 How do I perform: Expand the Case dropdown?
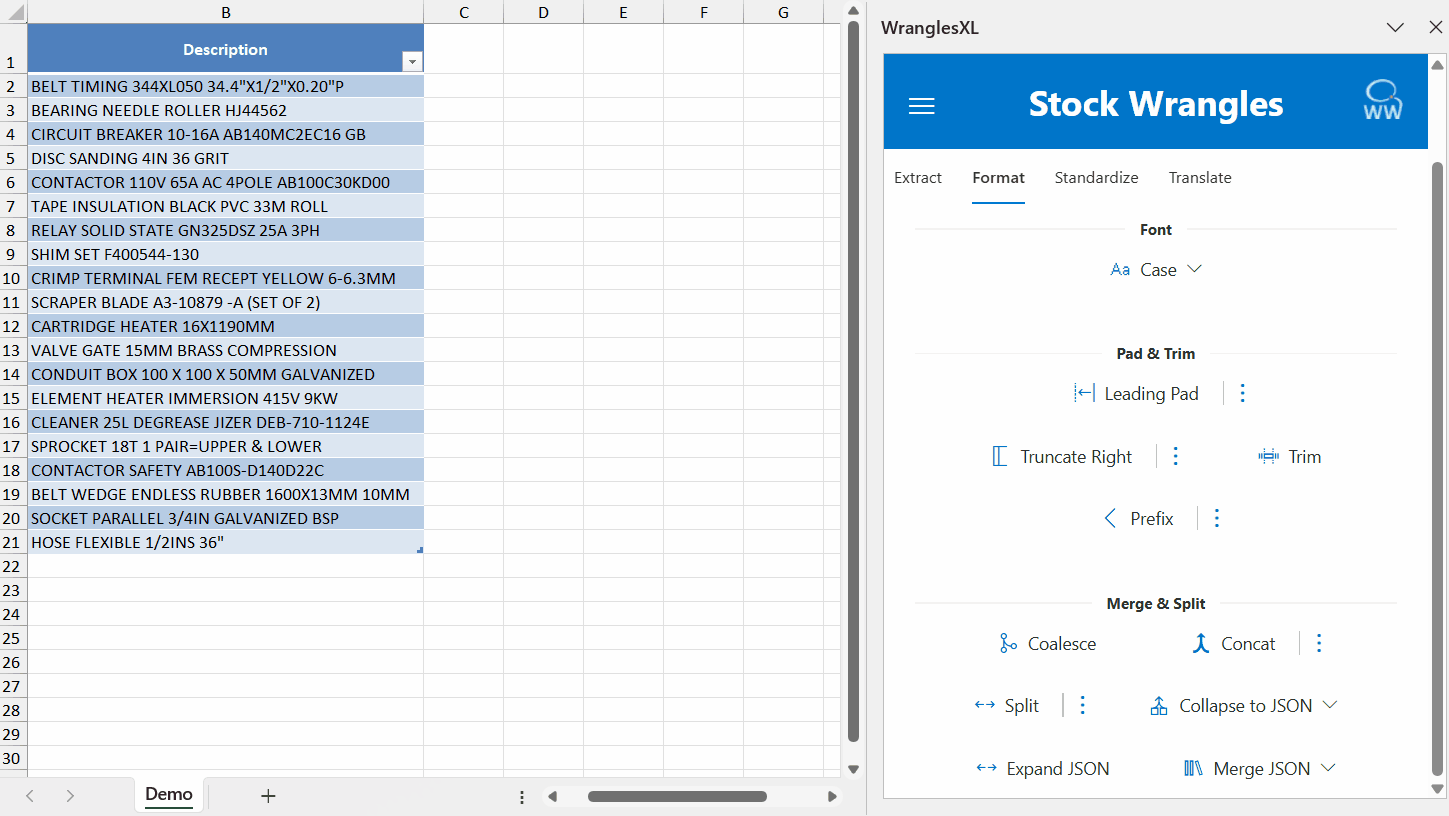click(x=1193, y=269)
